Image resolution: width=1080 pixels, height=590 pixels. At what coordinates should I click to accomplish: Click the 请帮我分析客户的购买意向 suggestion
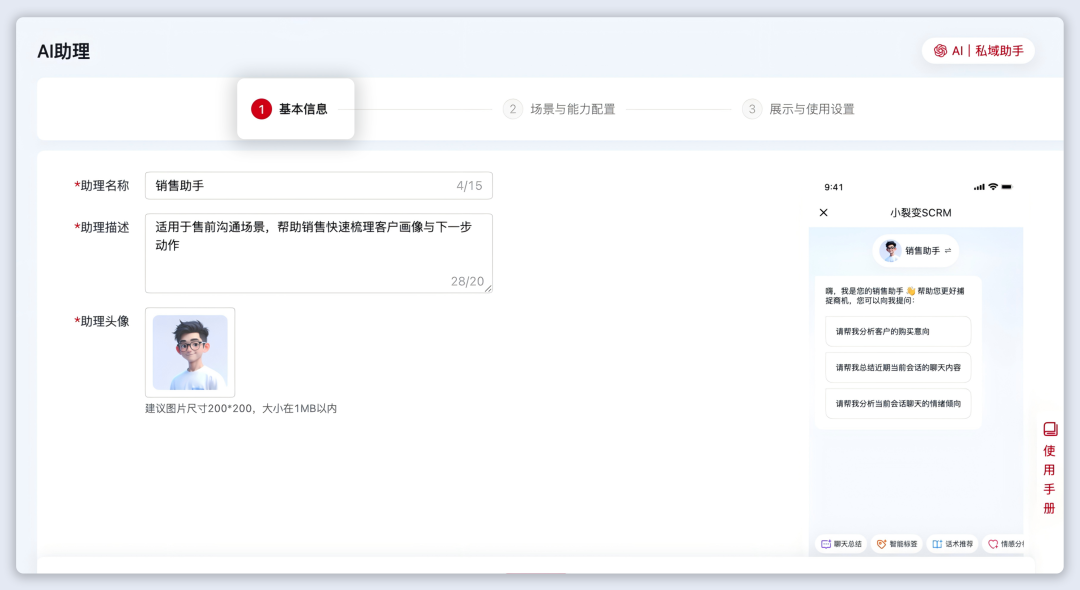click(897, 331)
